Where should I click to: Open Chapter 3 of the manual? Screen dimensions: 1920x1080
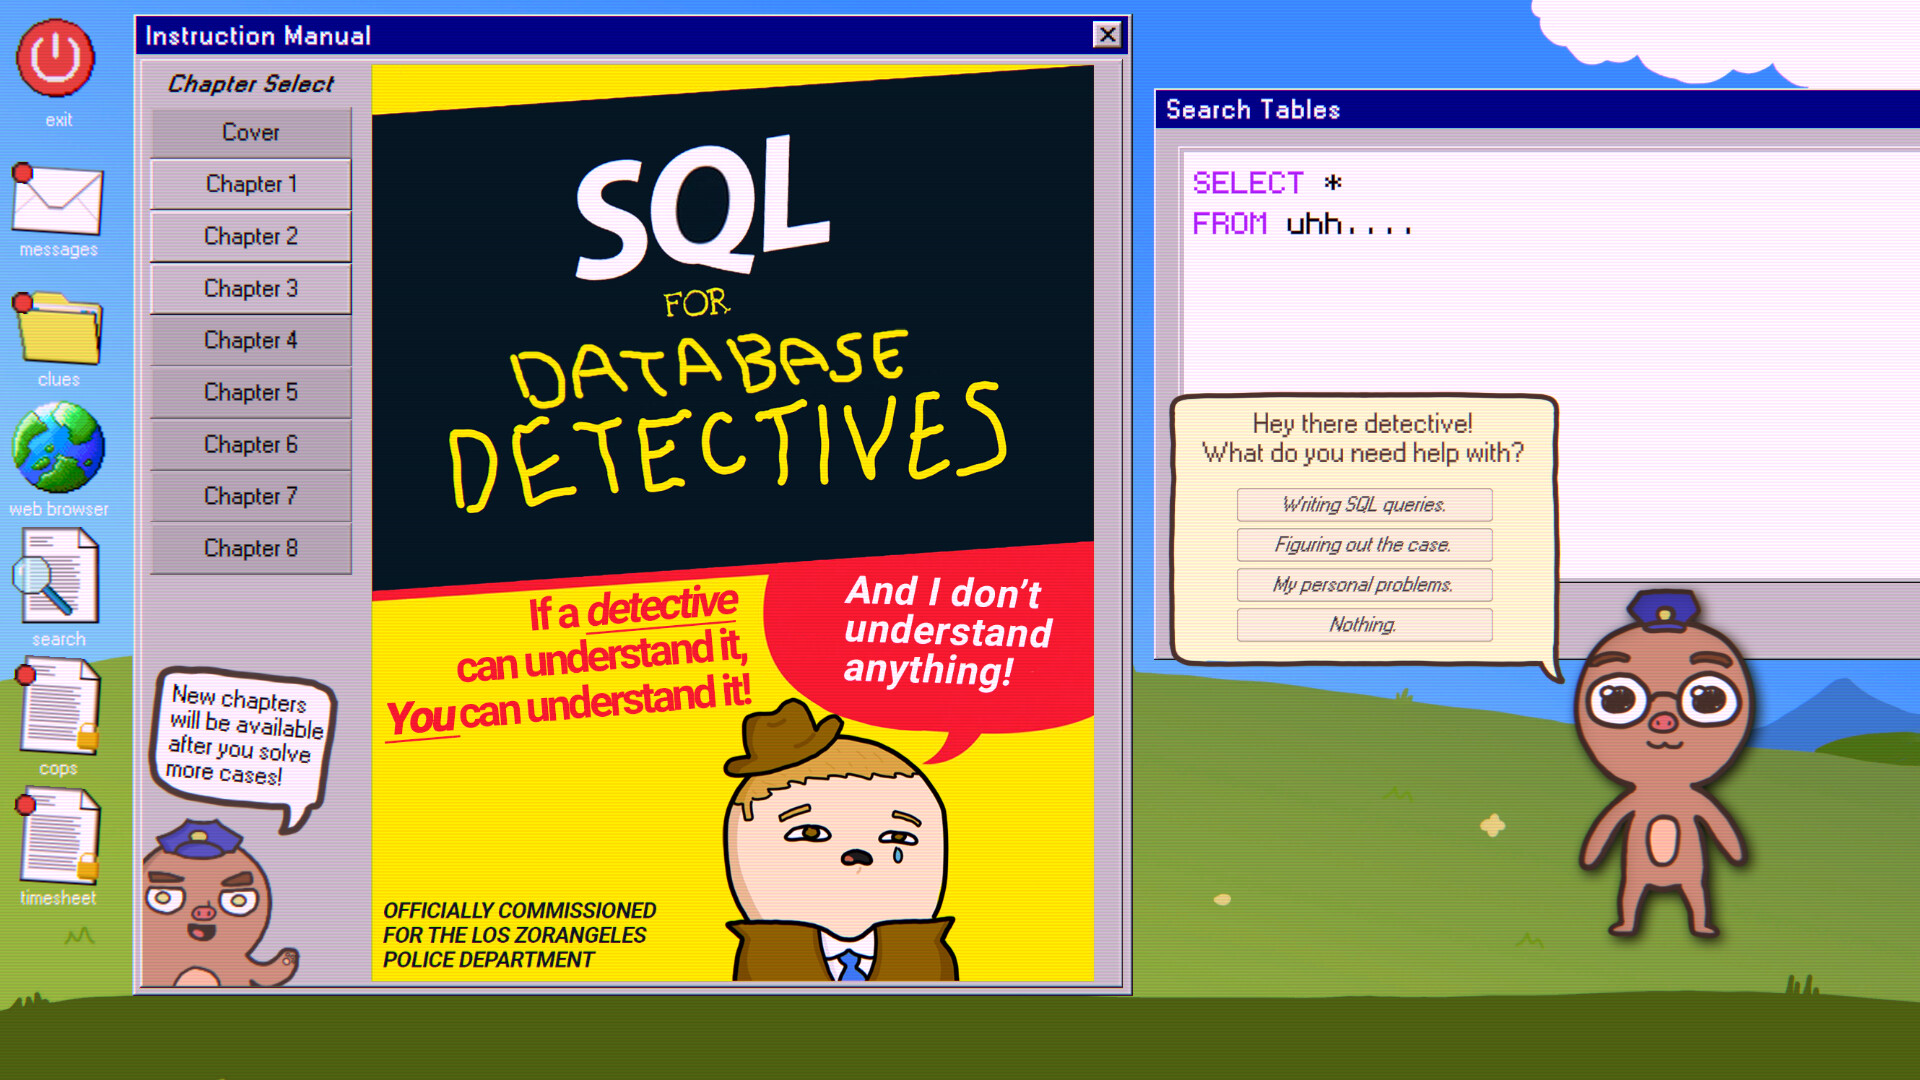249,288
